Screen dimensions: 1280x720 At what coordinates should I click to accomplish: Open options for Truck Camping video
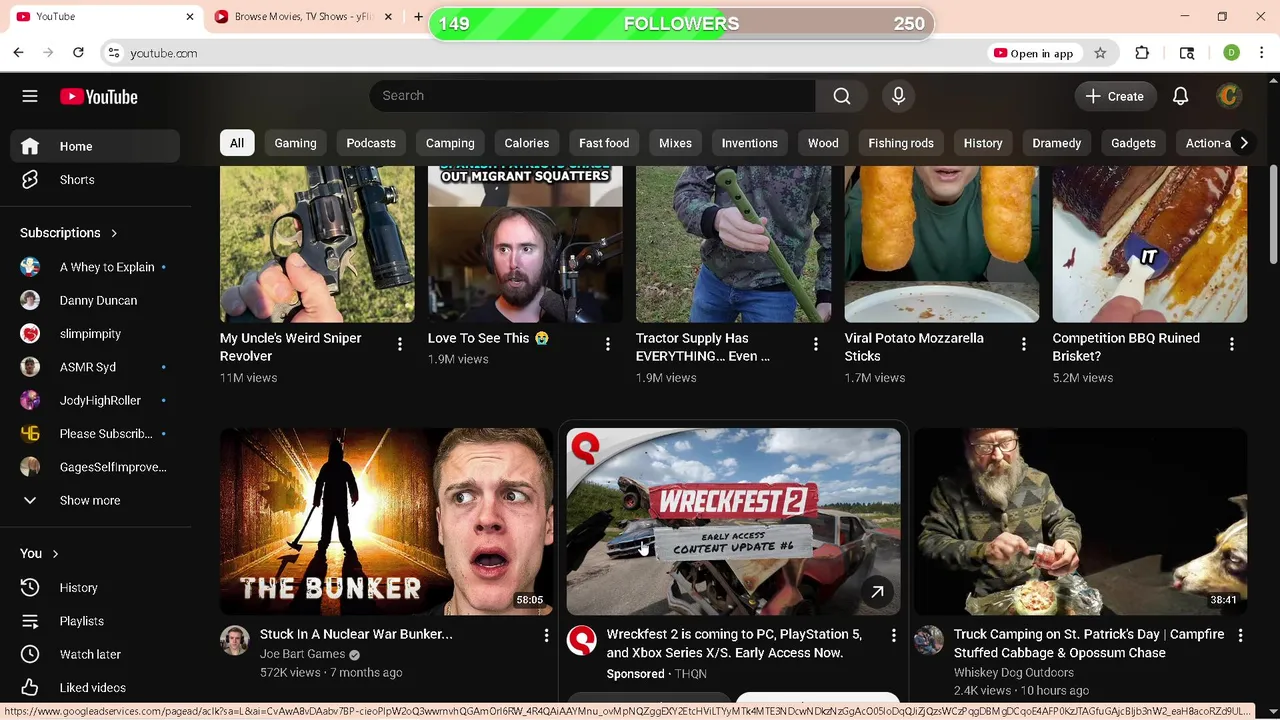click(1240, 636)
